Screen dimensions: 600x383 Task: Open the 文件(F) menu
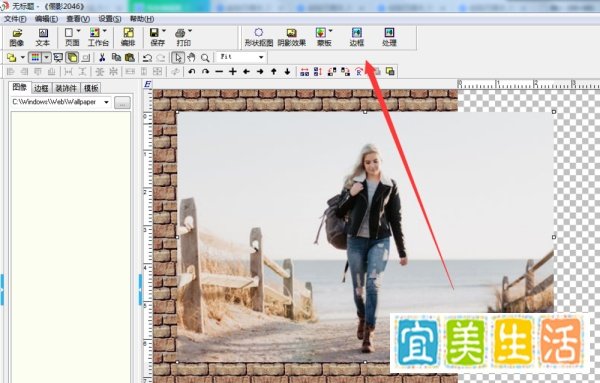click(x=15, y=19)
